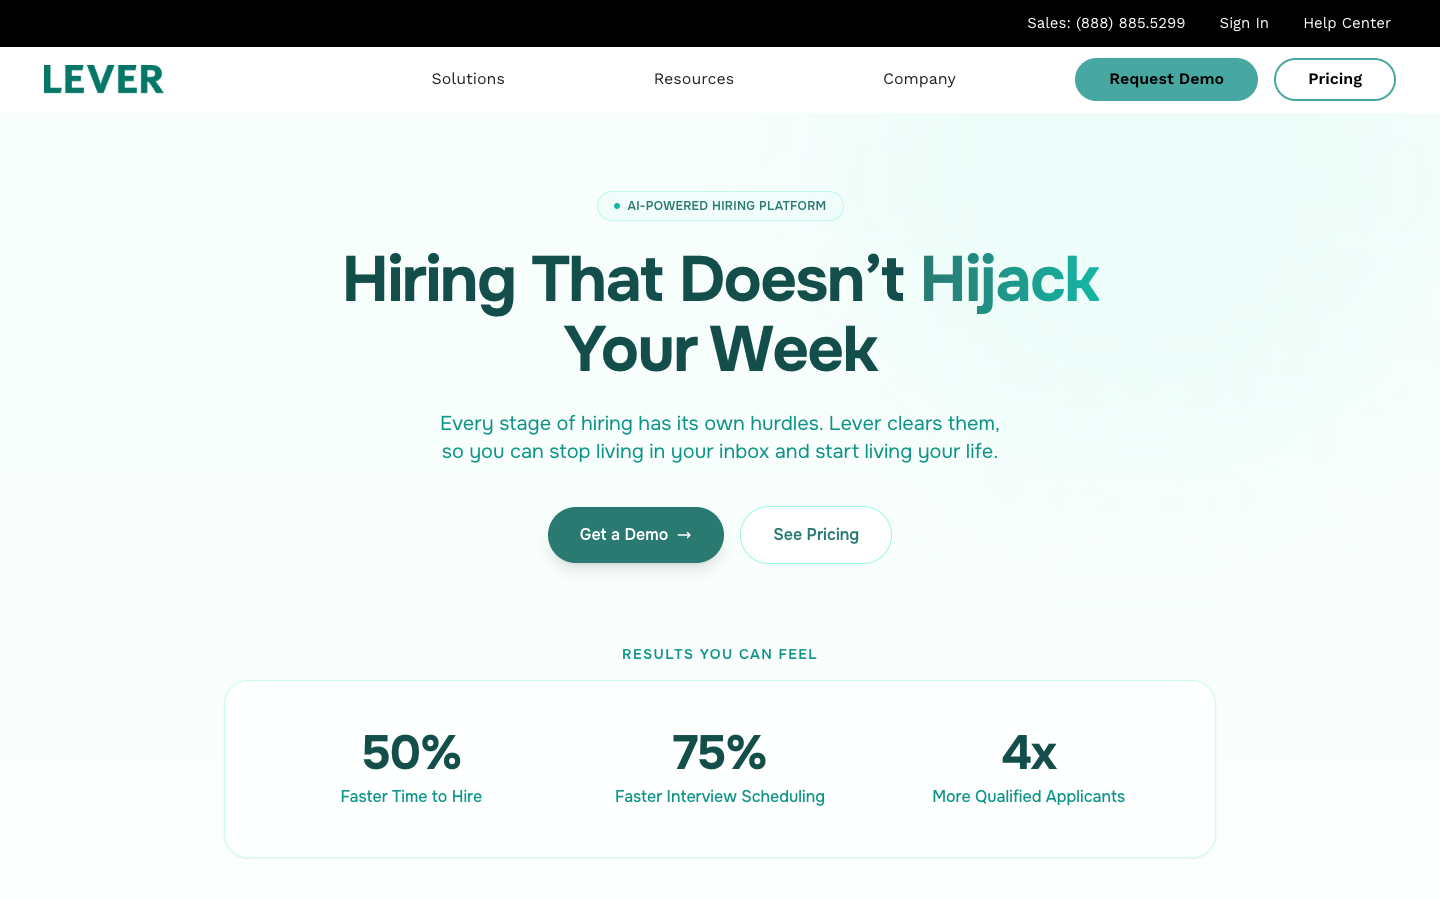Go to the Help Center
Viewport: 1440px width, 900px height.
coord(1346,23)
